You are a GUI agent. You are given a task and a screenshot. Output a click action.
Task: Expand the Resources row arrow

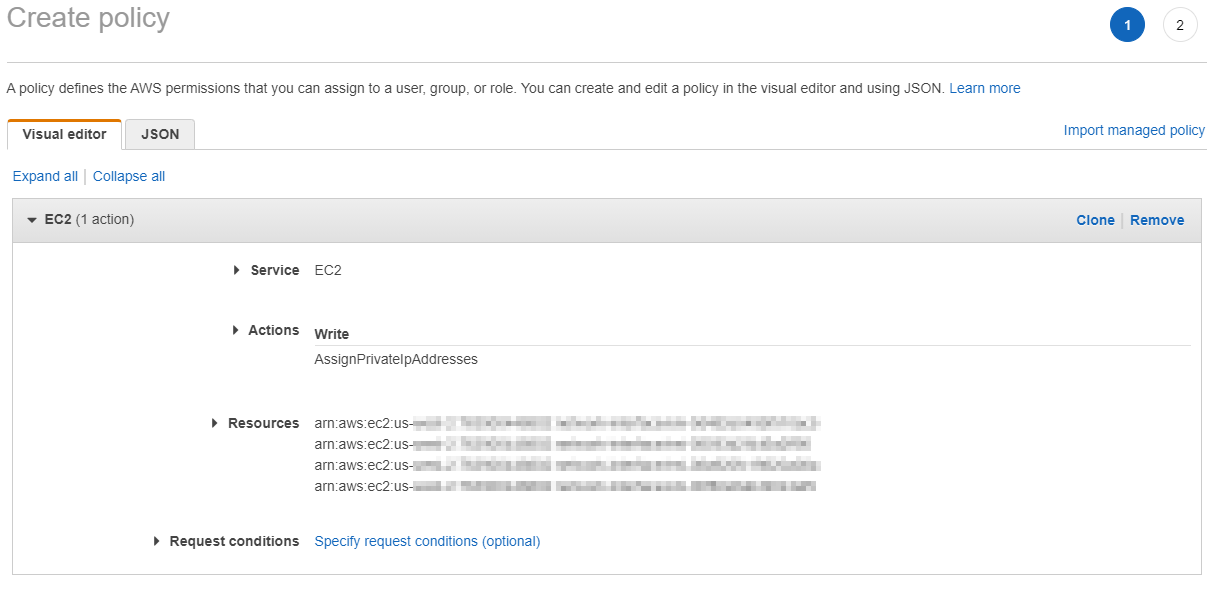pyautogui.click(x=215, y=423)
